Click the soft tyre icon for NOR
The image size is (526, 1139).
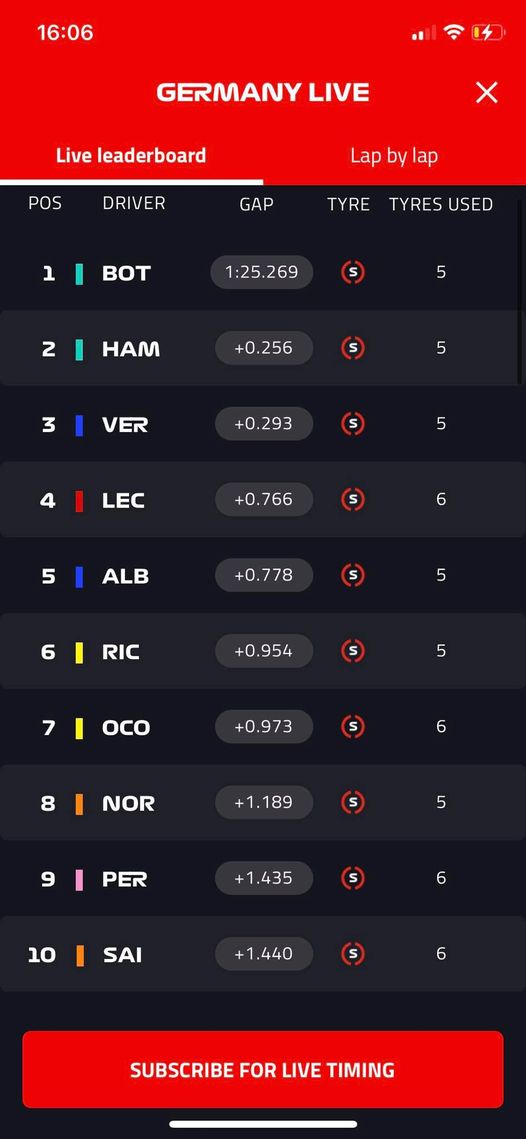point(353,802)
